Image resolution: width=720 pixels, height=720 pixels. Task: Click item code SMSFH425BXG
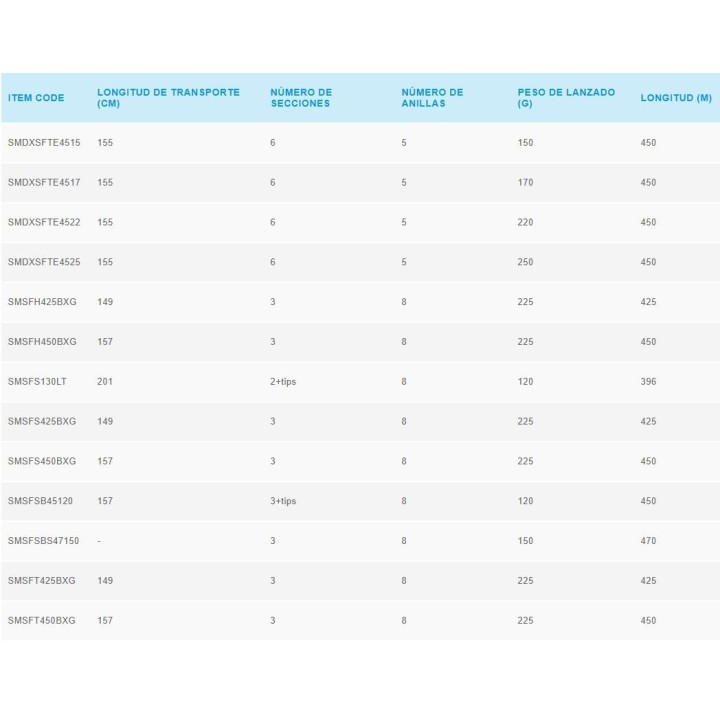tap(42, 302)
